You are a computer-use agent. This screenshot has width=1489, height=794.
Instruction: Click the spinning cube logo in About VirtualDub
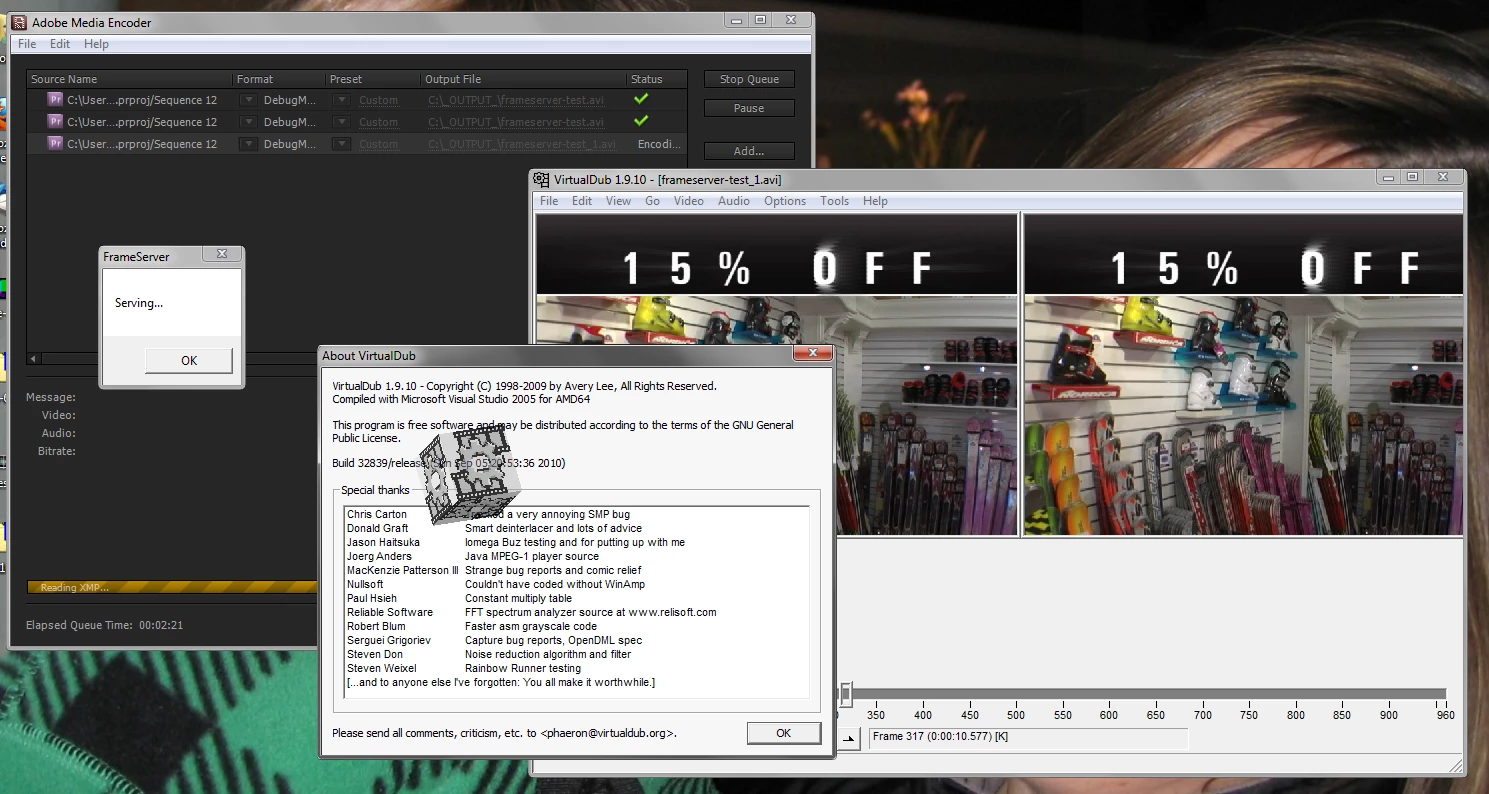pyautogui.click(x=470, y=477)
